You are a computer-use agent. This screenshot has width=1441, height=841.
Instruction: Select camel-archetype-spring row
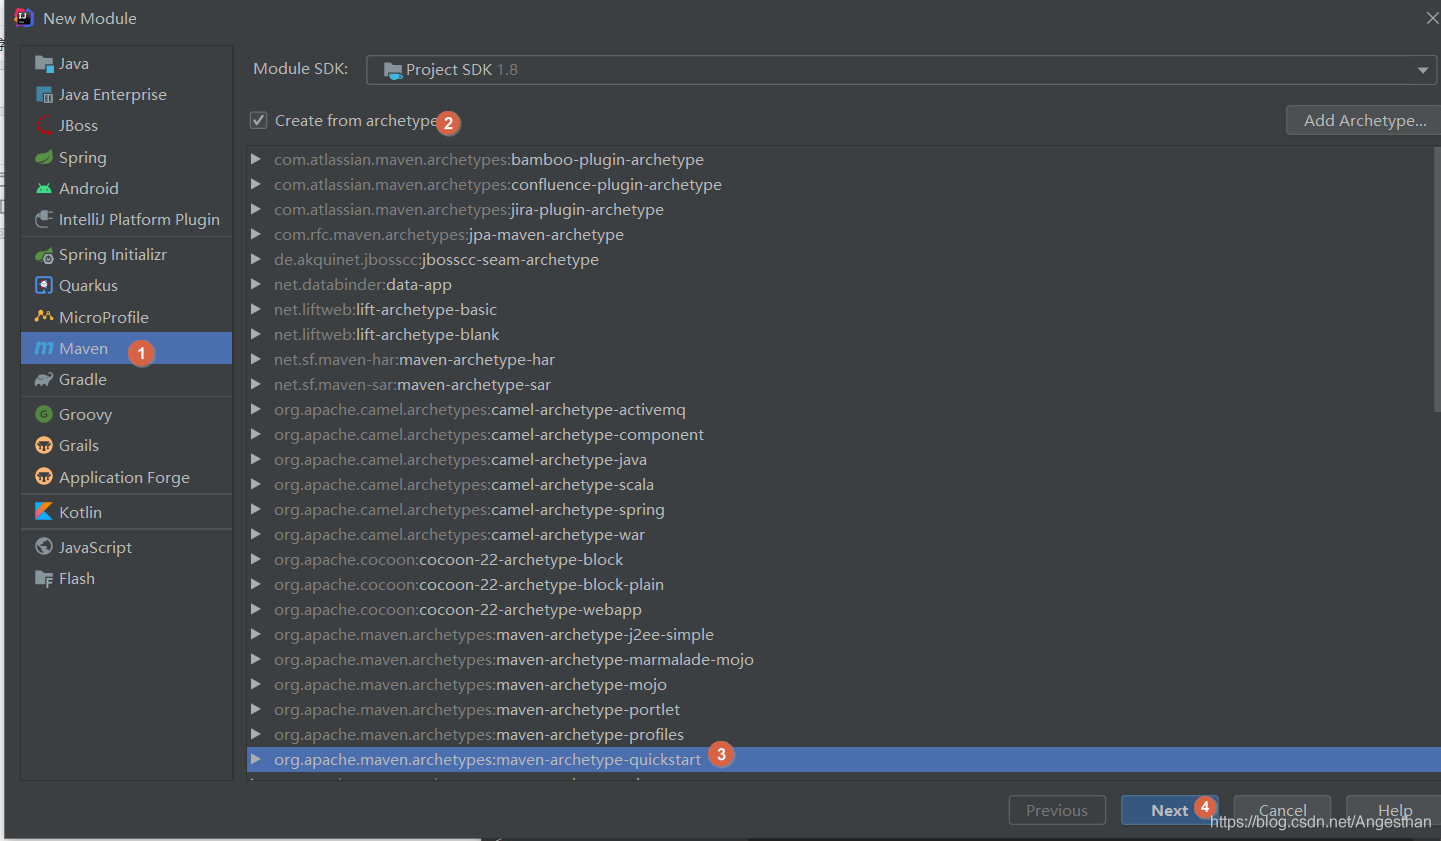tap(840, 509)
